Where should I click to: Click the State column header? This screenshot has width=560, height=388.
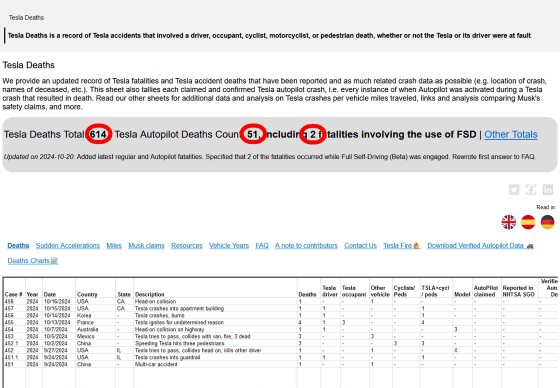click(124, 294)
